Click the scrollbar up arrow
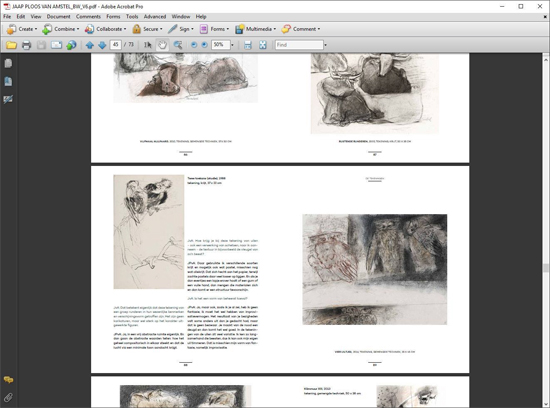The width and height of the screenshot is (550, 408). click(545, 60)
